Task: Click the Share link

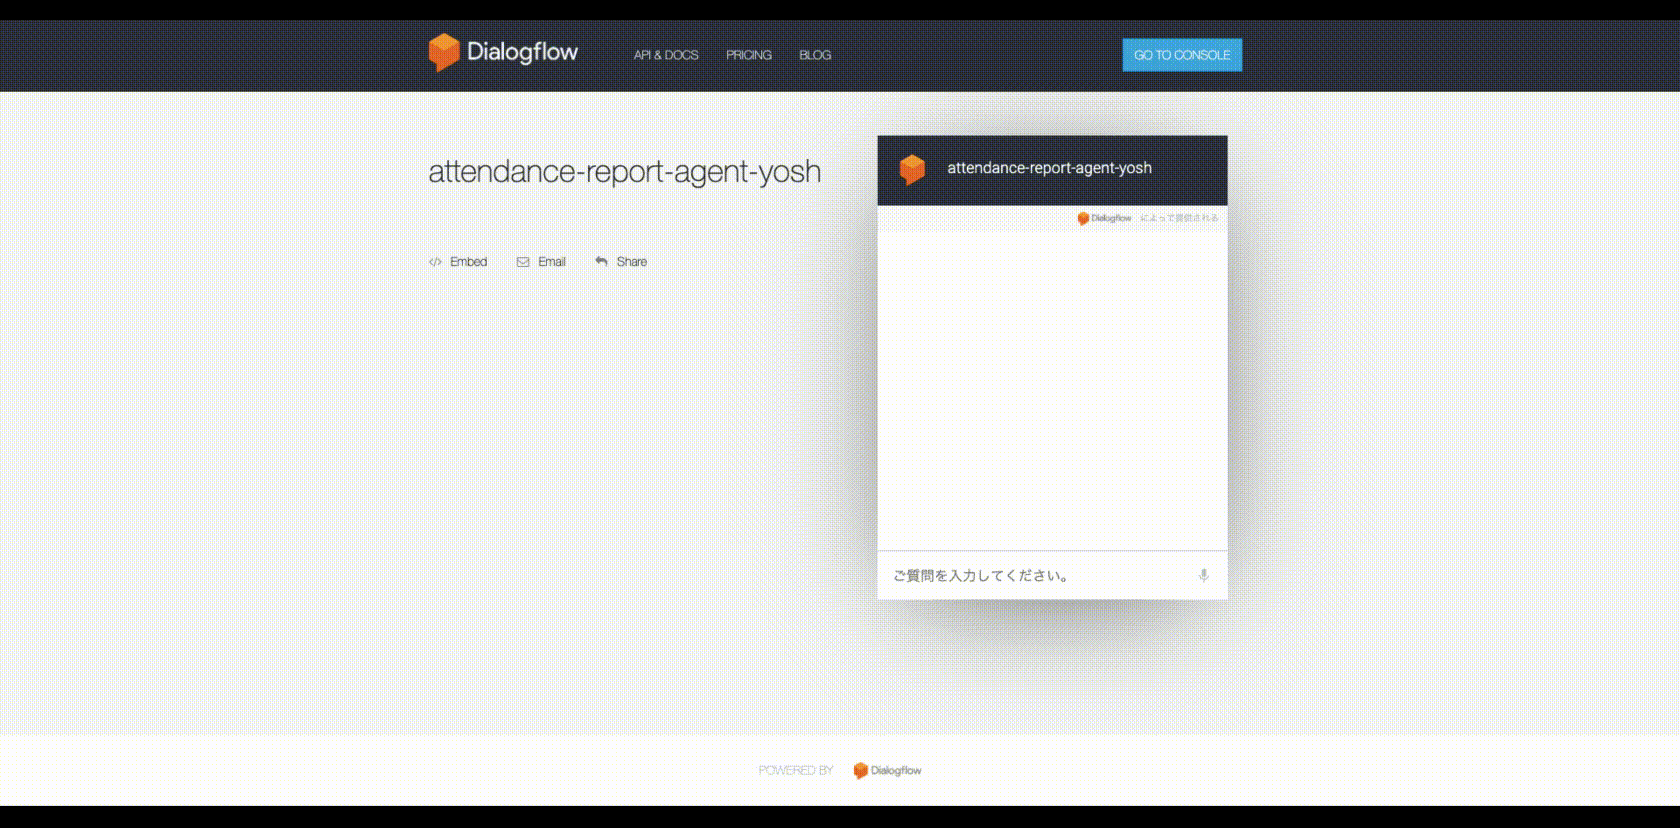Action: click(621, 262)
